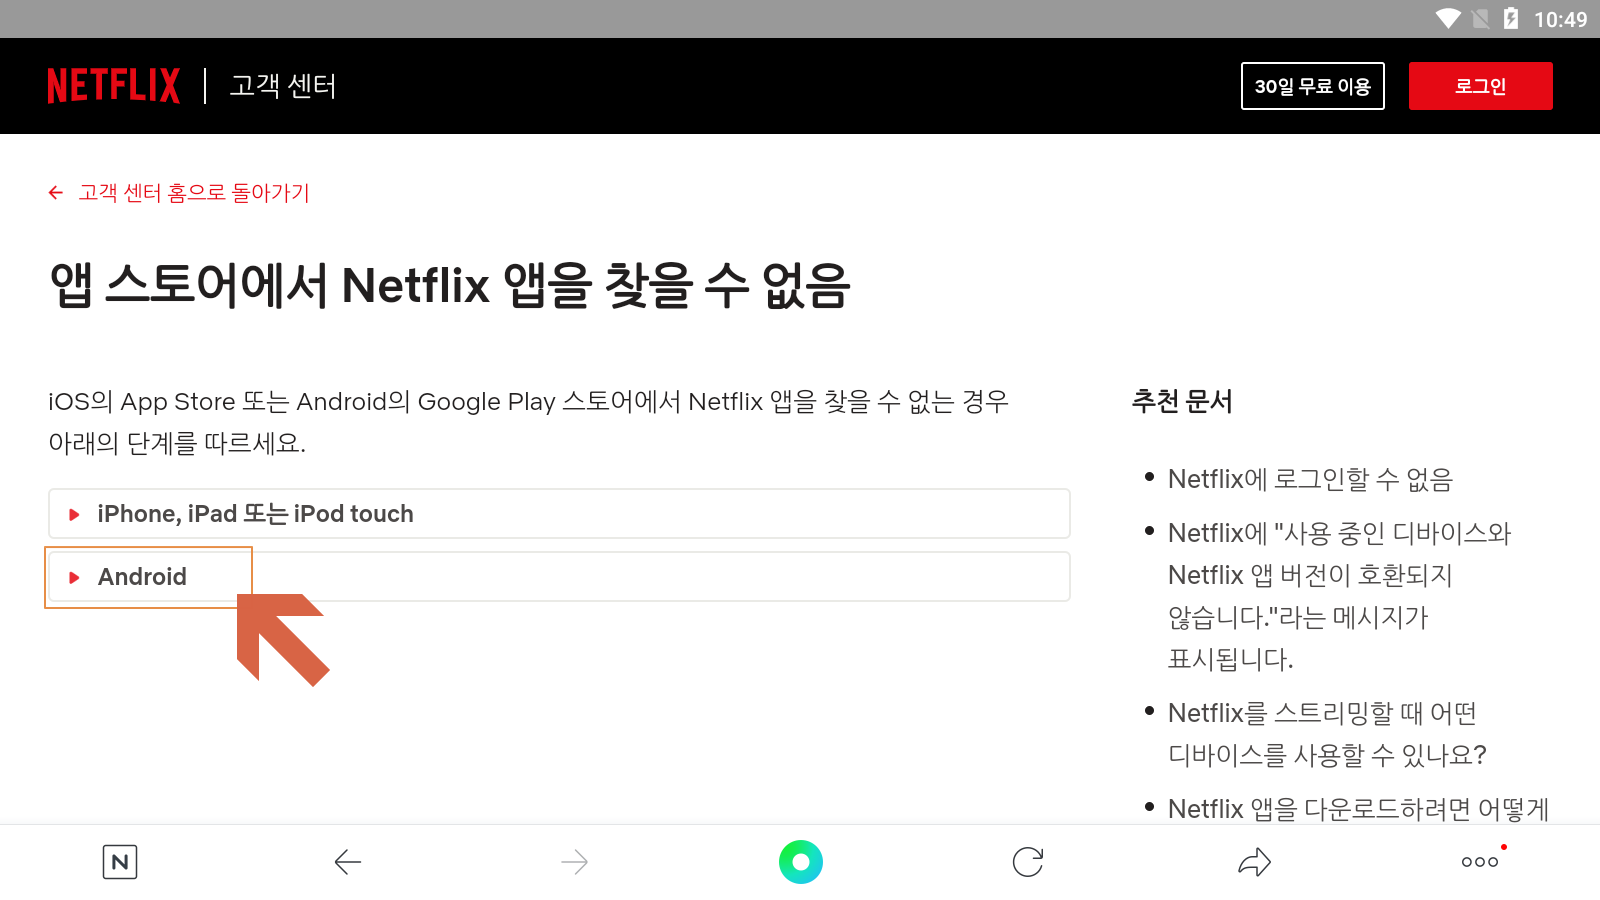
Task: Open the Netflix logo home link
Action: pyautogui.click(x=114, y=86)
